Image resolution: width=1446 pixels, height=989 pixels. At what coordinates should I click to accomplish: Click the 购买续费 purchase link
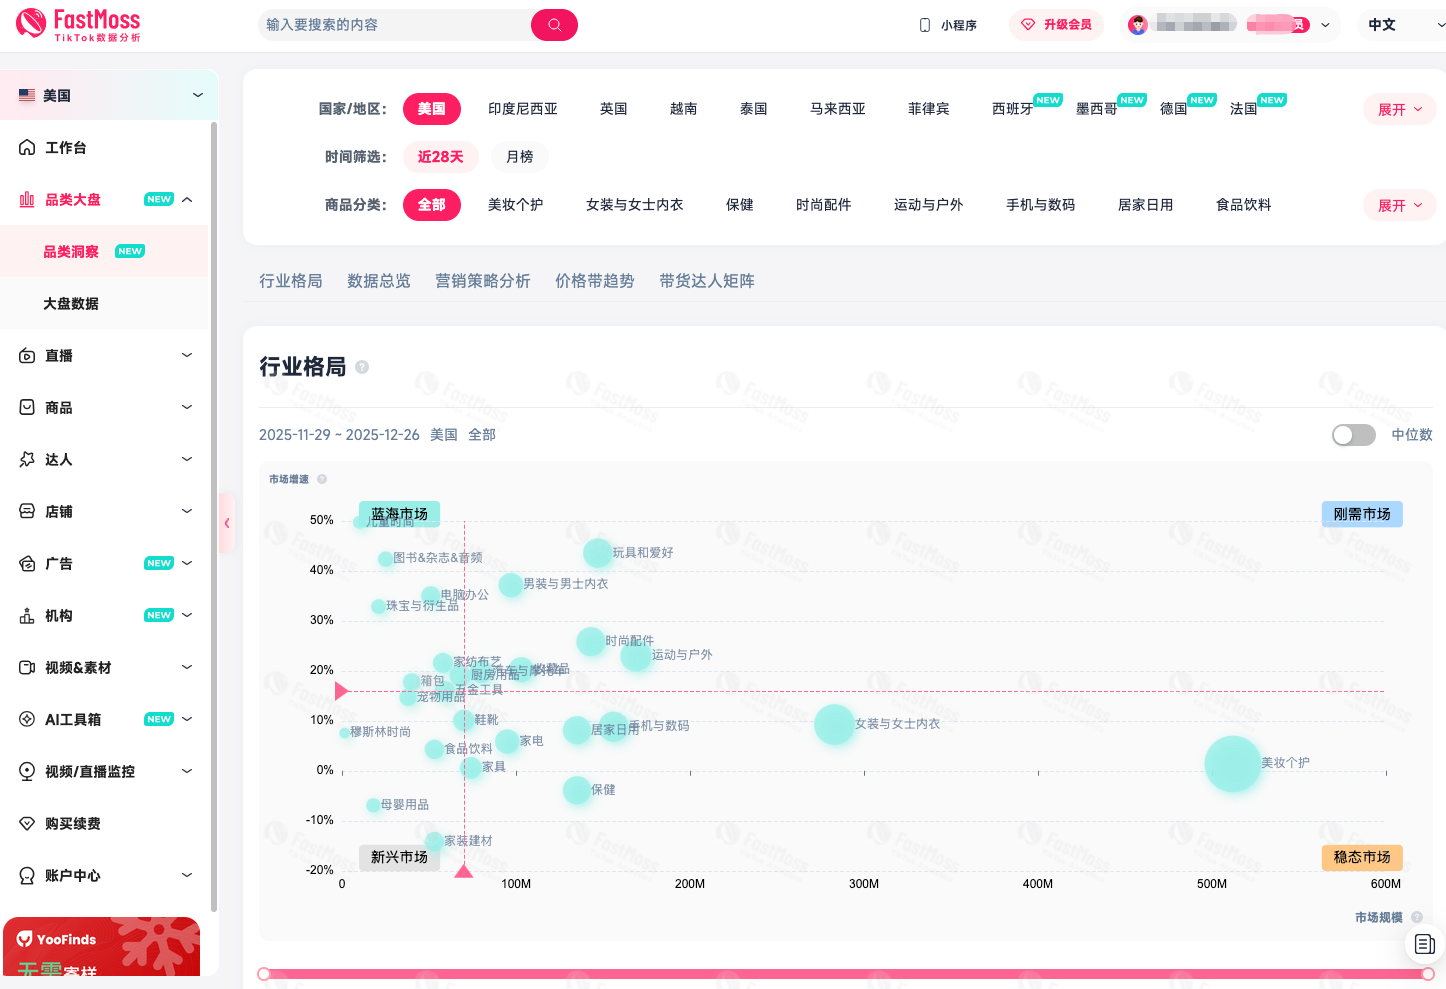pyautogui.click(x=72, y=824)
